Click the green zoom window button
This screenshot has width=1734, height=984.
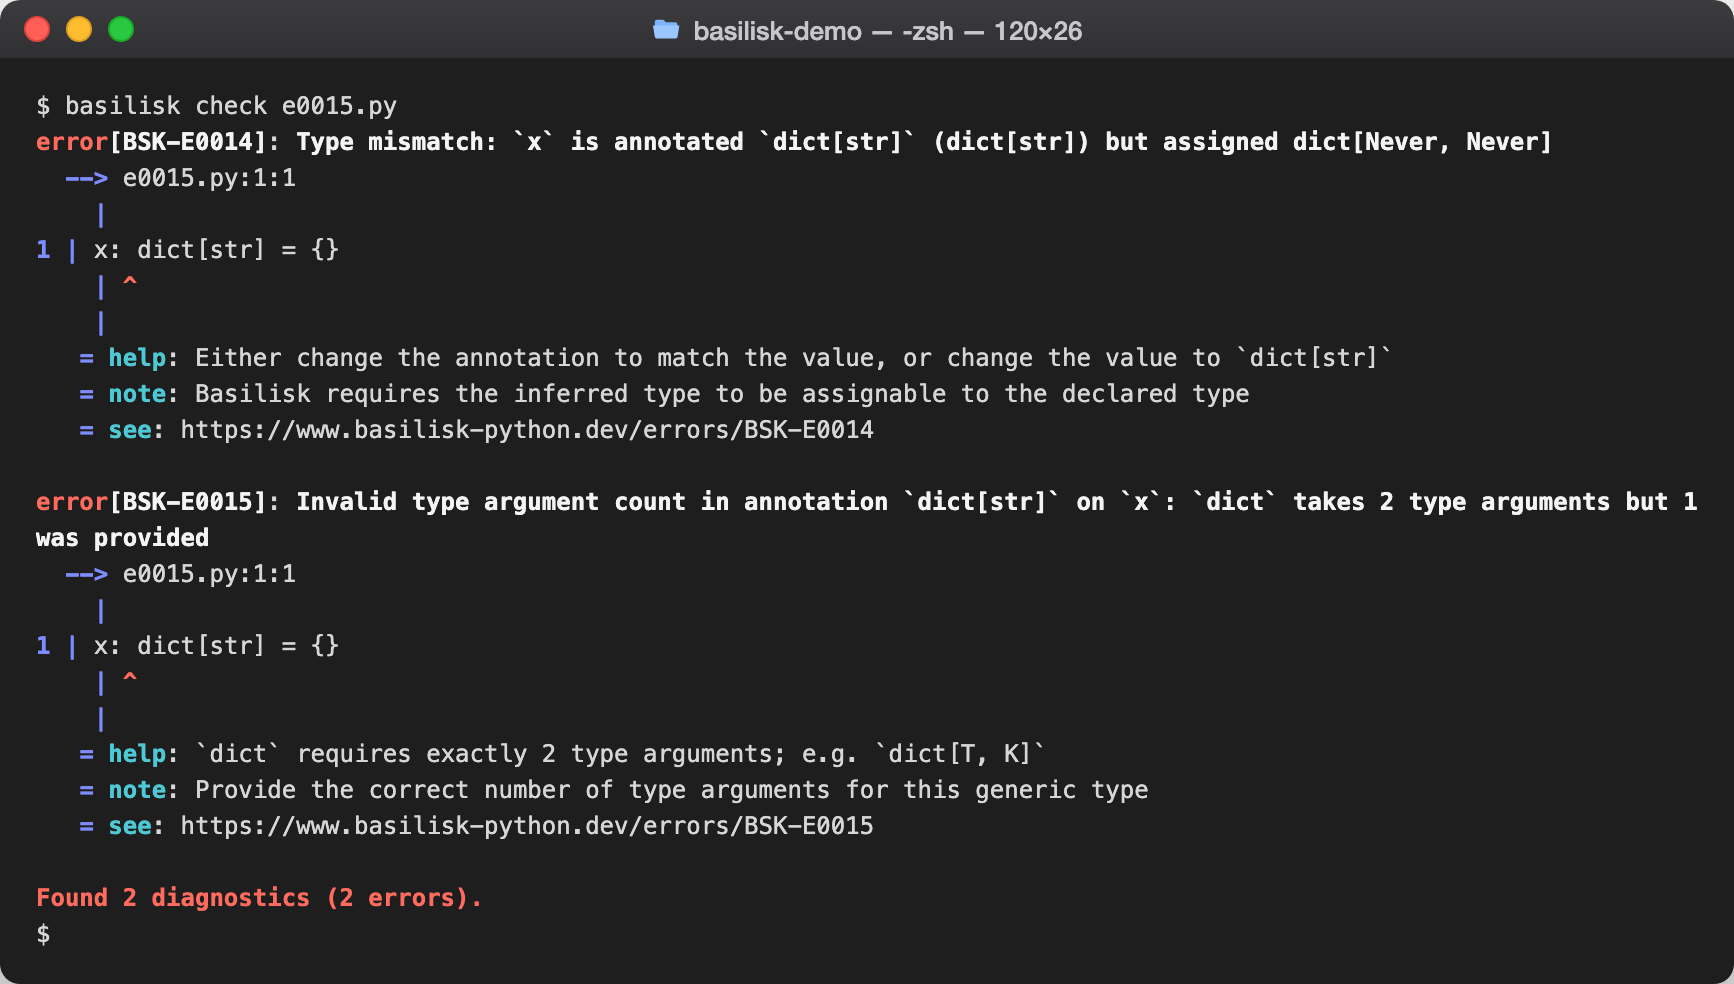point(121,30)
